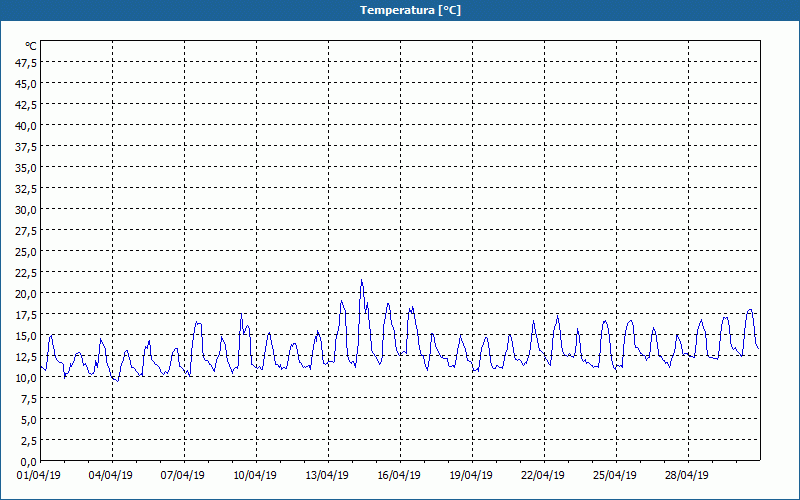Select the 20,0 y-axis value
Screen dimensions: 800x500
[27, 294]
